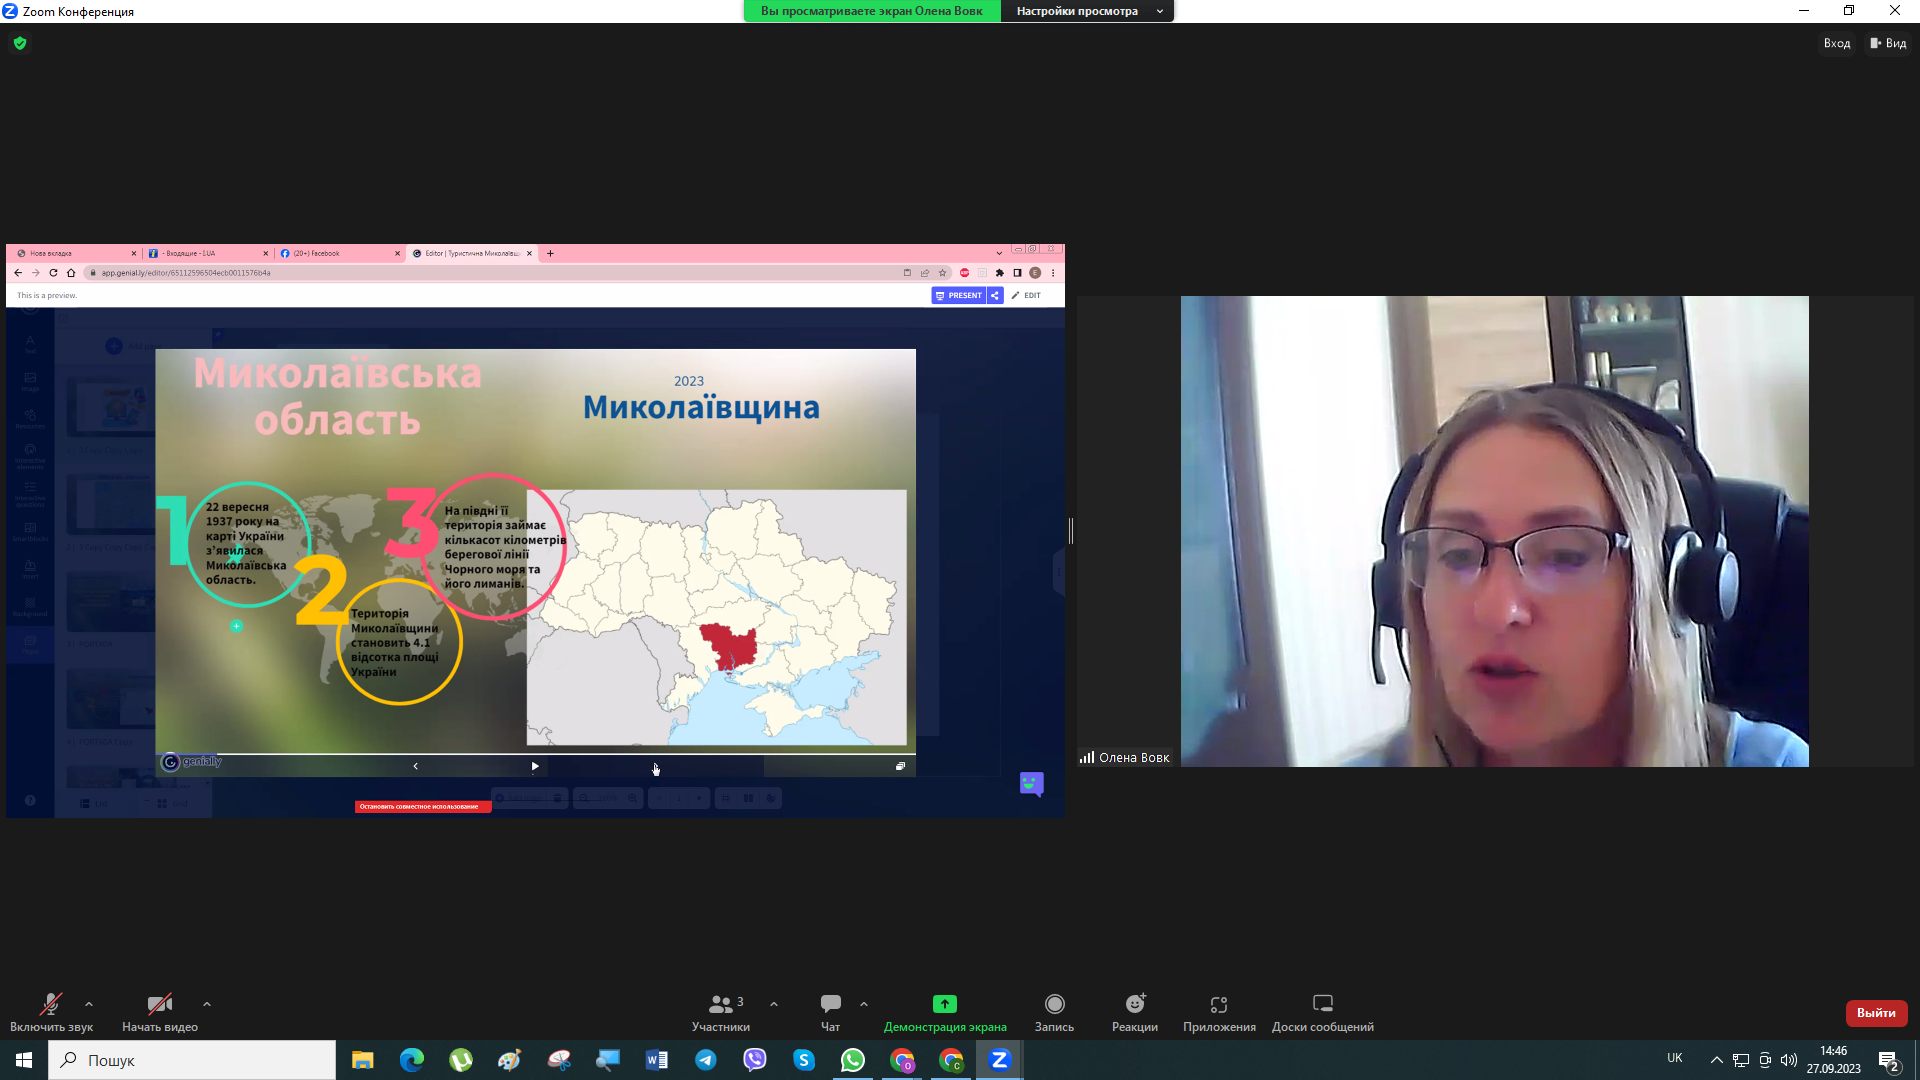The image size is (1920, 1080).
Task: Open Приложения apps panel
Action: click(x=1218, y=1011)
